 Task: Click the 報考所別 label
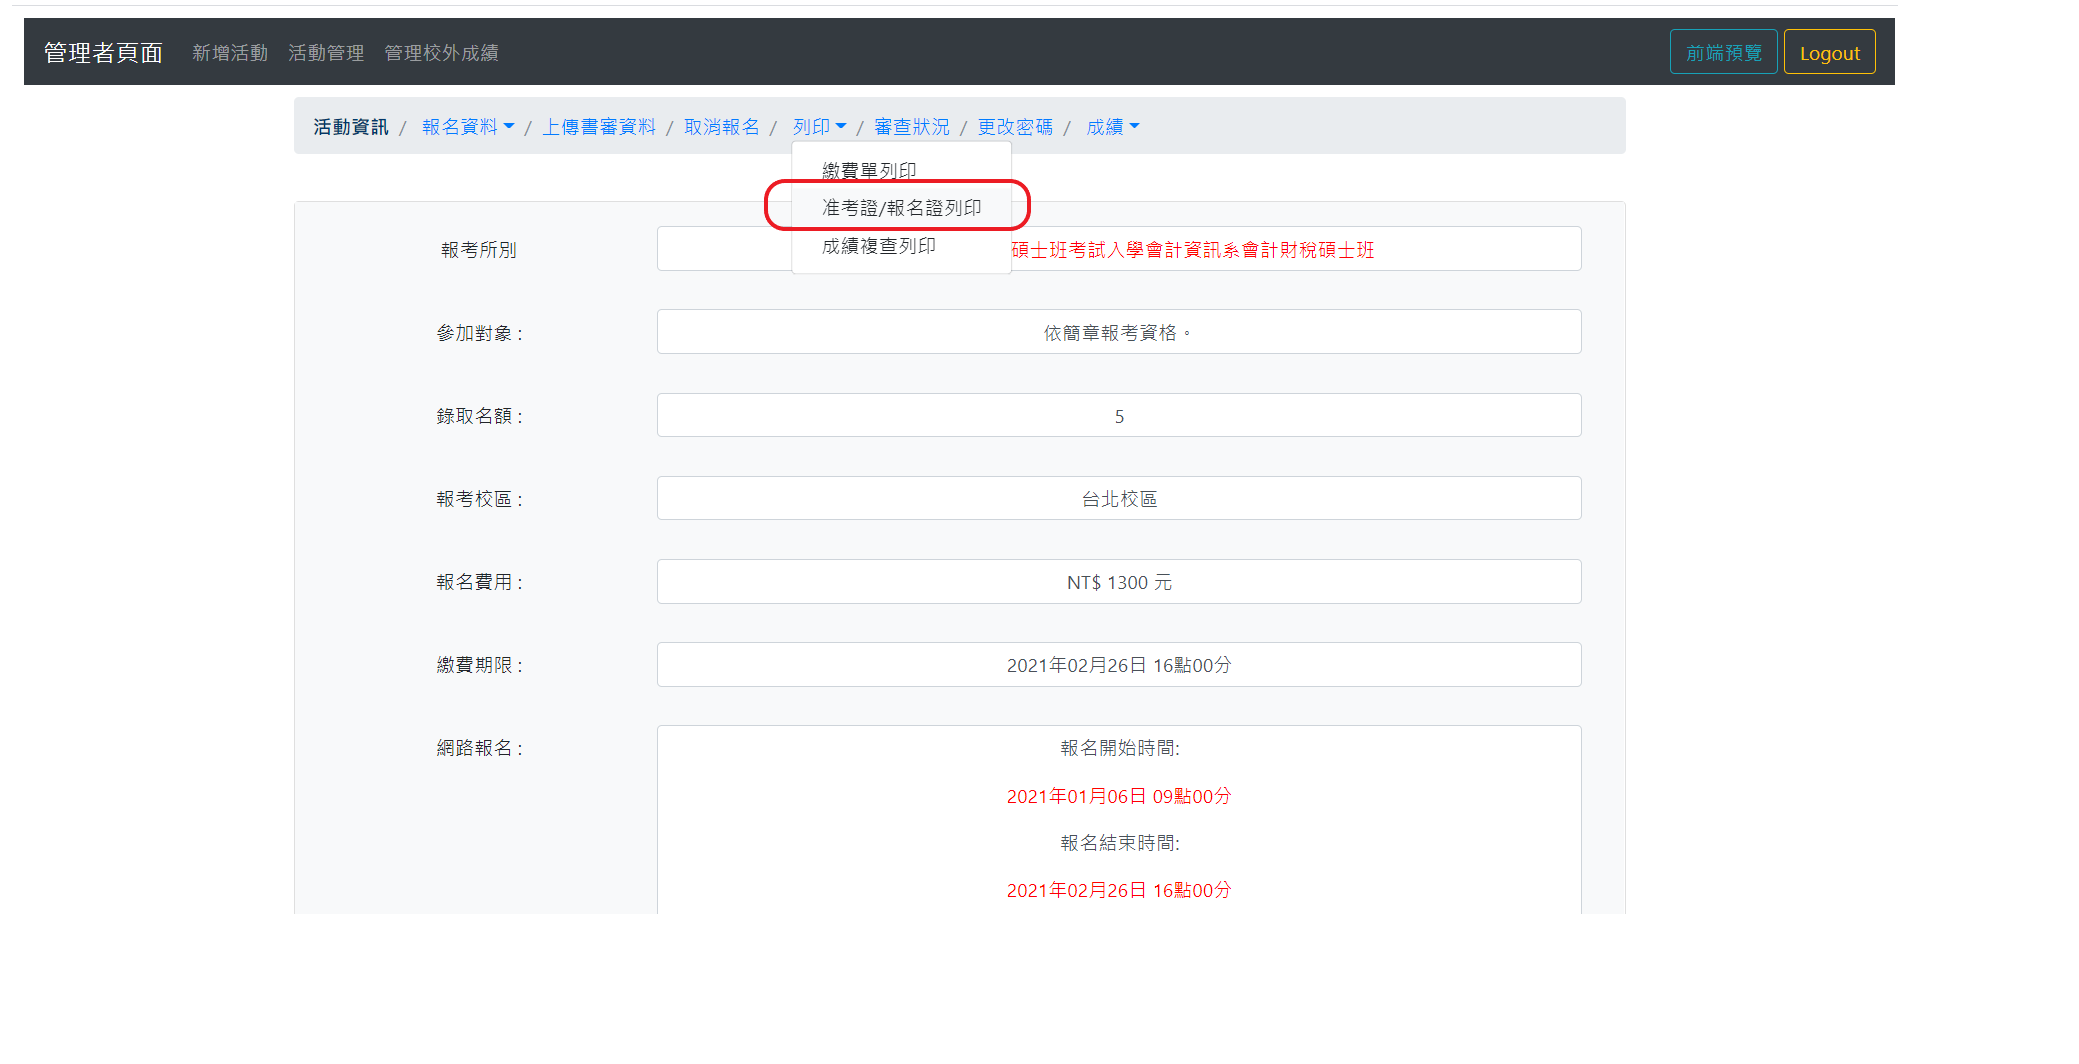pos(478,250)
